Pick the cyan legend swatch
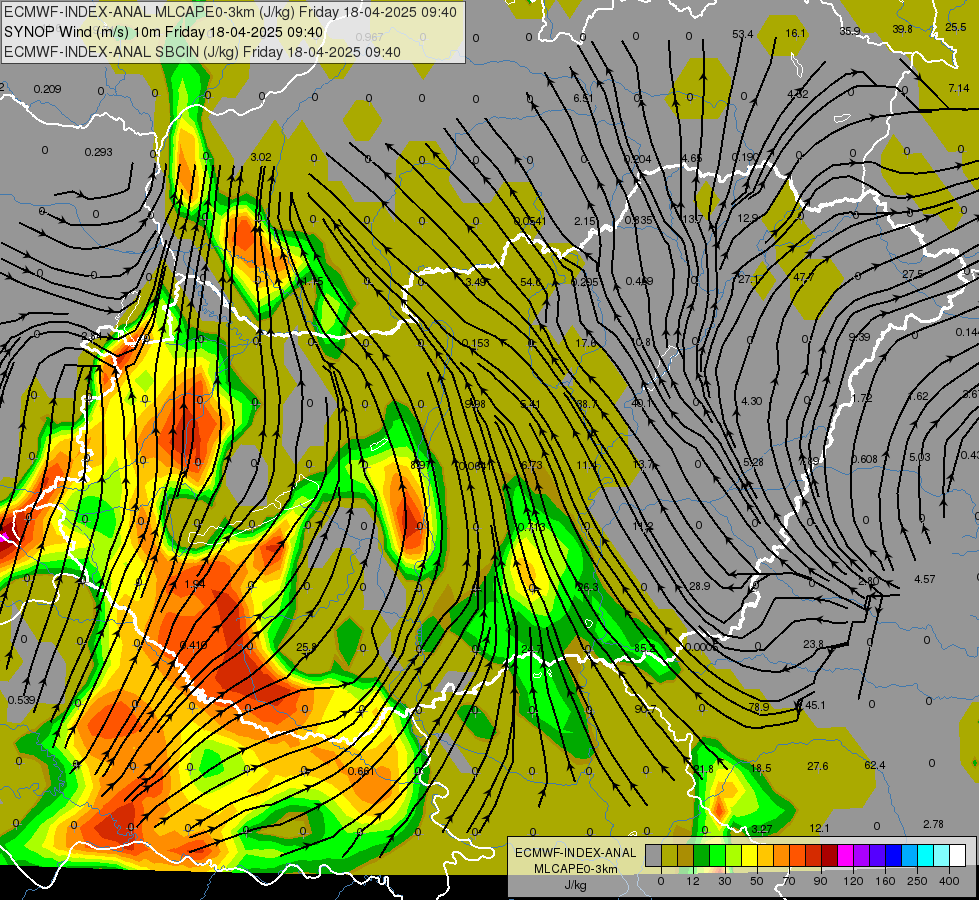Image resolution: width=979 pixels, height=900 pixels. 925,855
